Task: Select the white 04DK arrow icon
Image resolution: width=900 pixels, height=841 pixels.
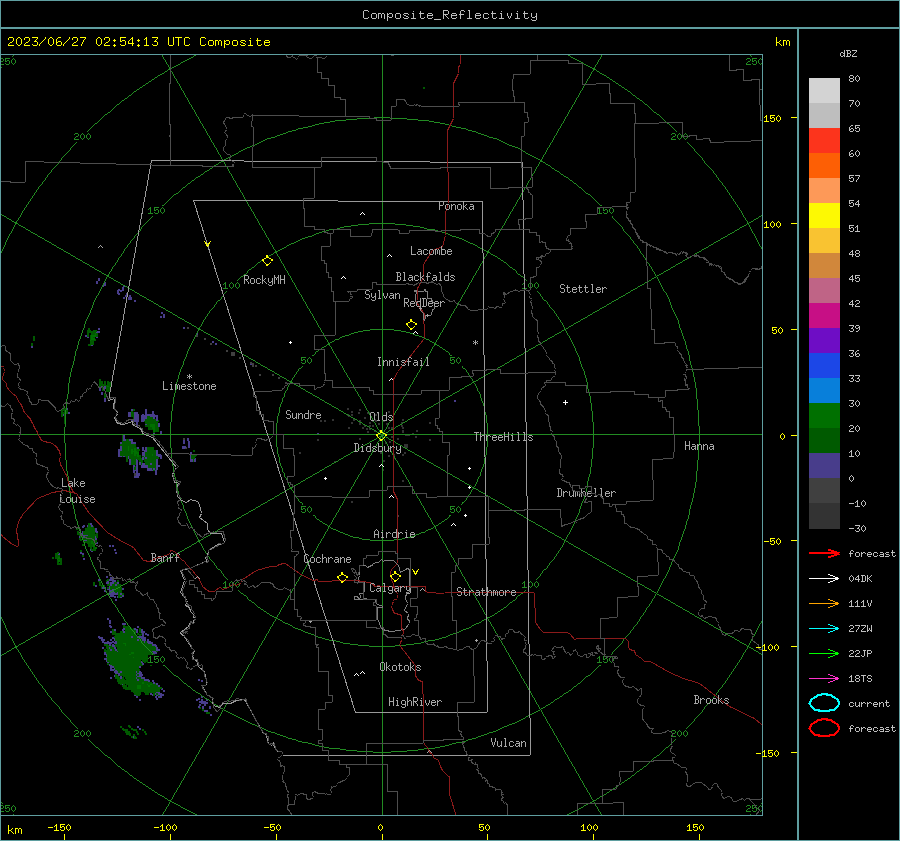Action: [x=824, y=579]
